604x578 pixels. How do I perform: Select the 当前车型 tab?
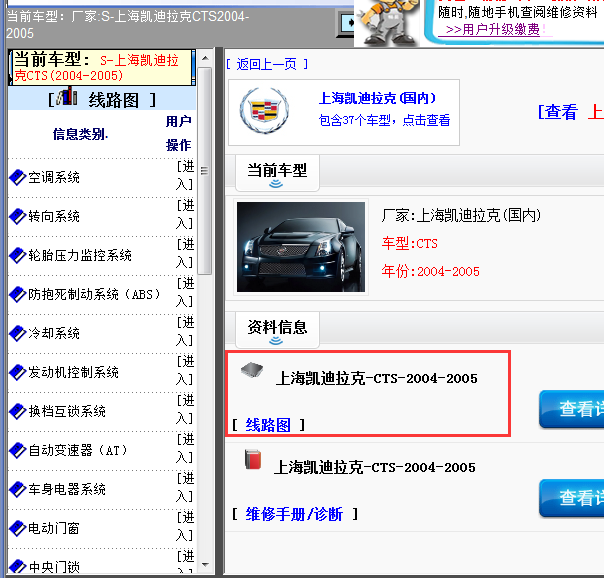point(277,173)
